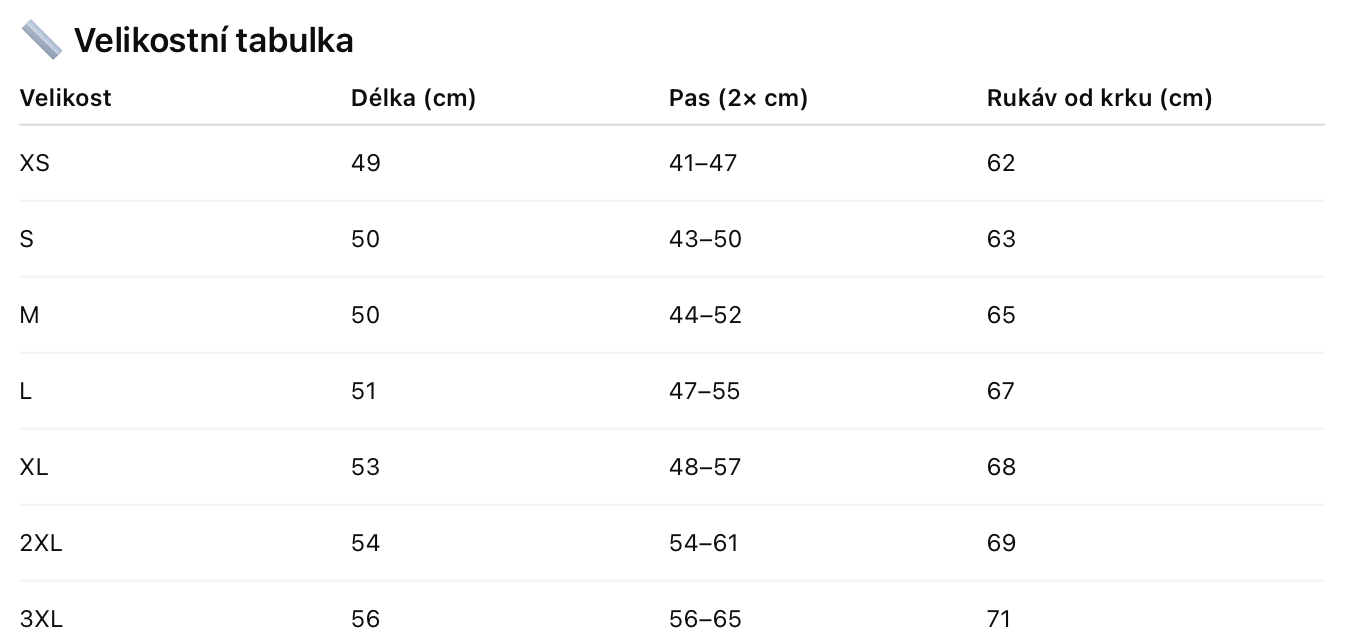Click the Velikostní tabulka heading text

(x=213, y=41)
